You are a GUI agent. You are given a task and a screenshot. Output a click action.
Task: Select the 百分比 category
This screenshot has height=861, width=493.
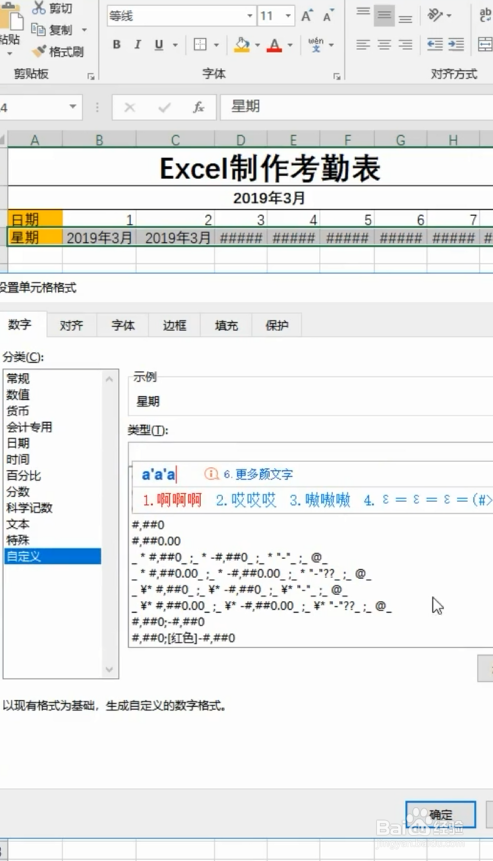[52, 476]
